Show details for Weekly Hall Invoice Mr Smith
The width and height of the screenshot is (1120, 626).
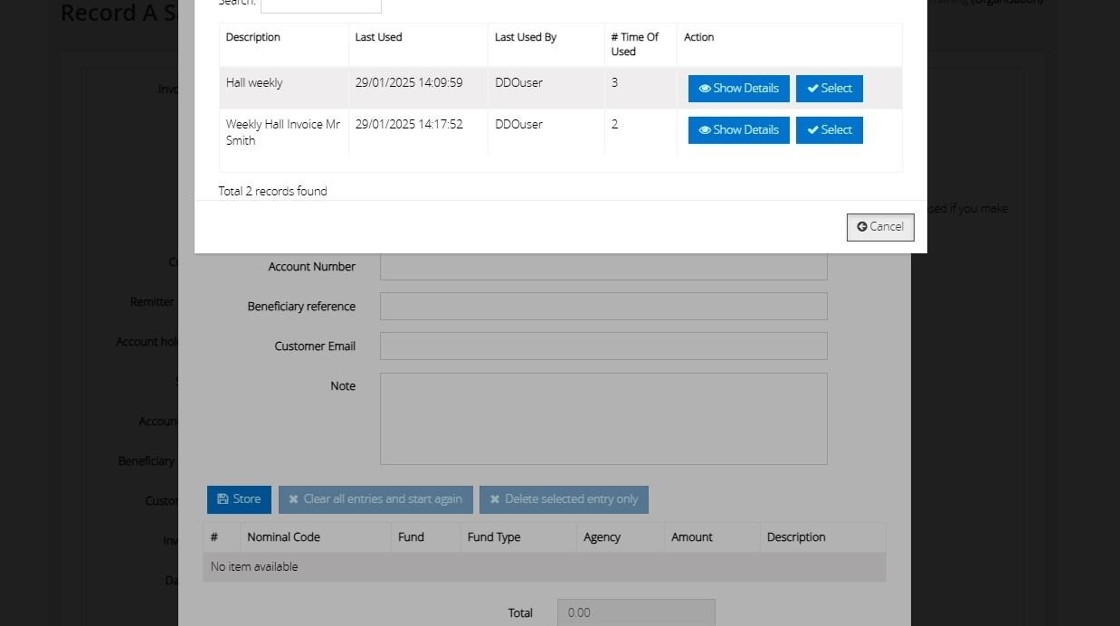tap(739, 130)
